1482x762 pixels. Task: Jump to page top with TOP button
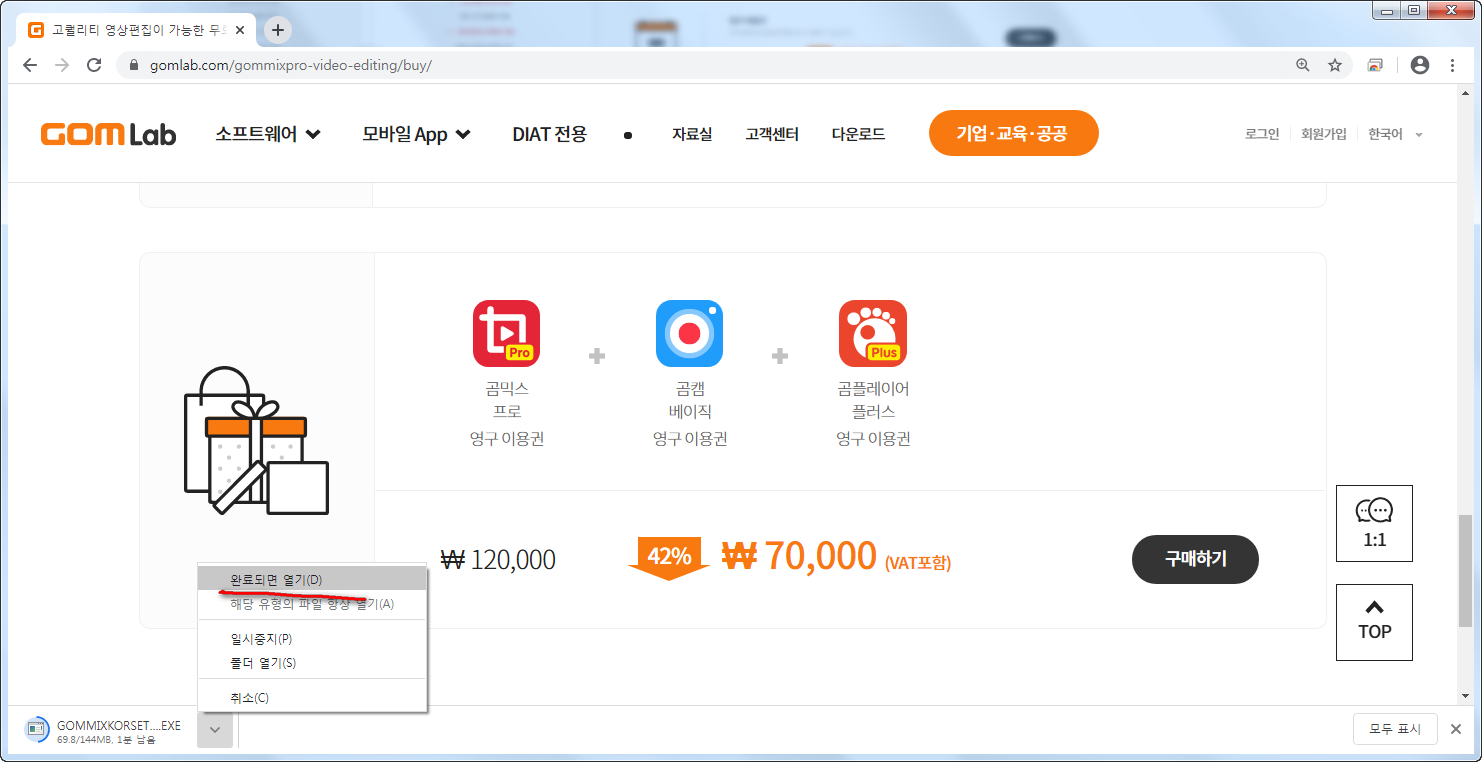coord(1374,622)
